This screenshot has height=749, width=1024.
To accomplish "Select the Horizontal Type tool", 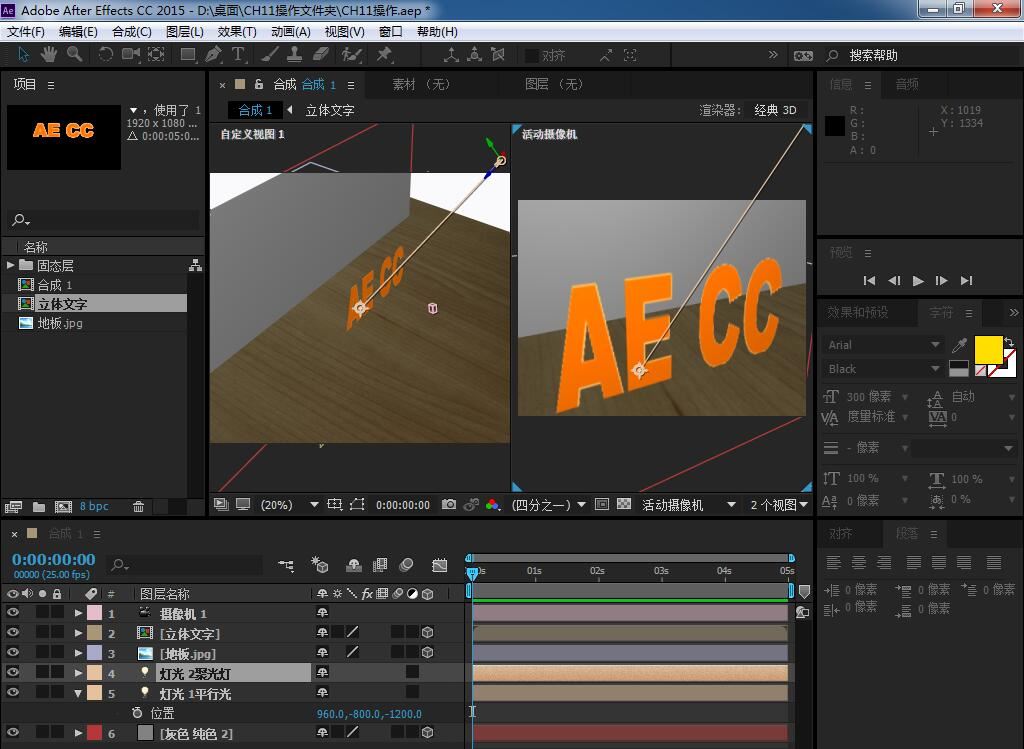I will pos(239,55).
